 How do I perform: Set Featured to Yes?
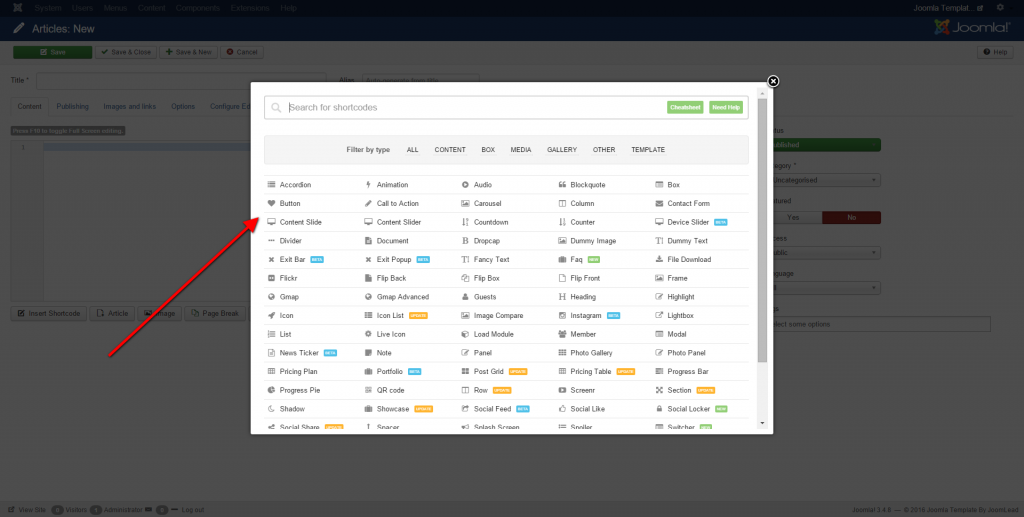tap(793, 217)
